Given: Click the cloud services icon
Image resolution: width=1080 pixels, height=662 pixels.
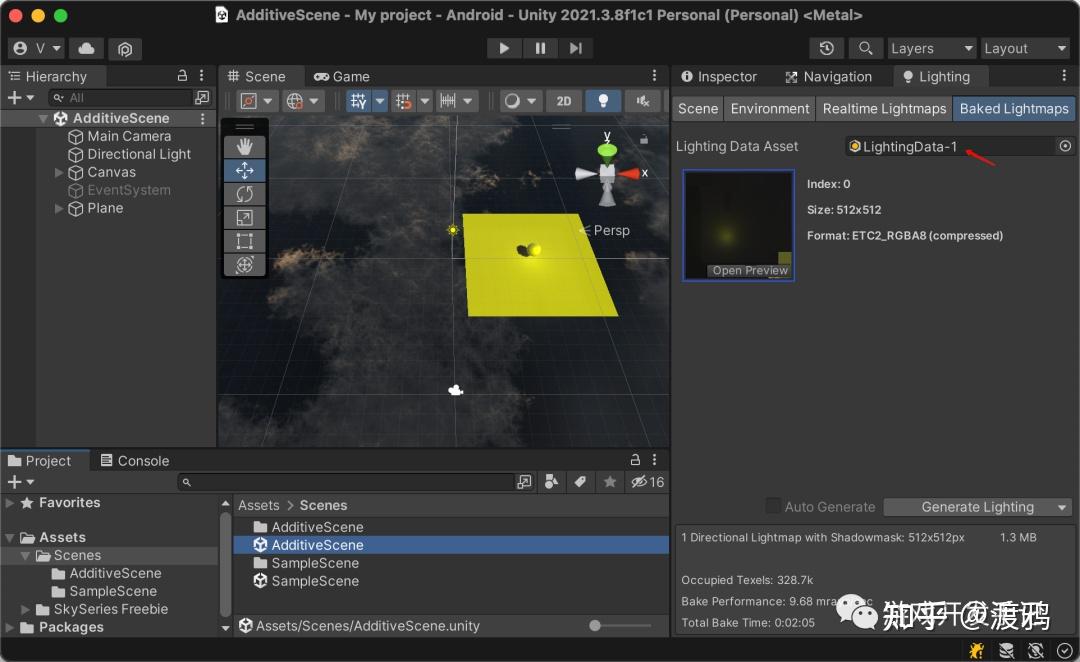Looking at the screenshot, I should pos(86,48).
